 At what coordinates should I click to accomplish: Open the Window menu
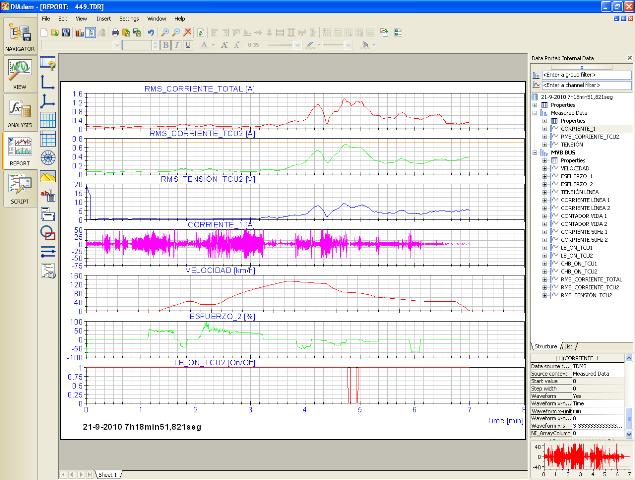point(156,19)
